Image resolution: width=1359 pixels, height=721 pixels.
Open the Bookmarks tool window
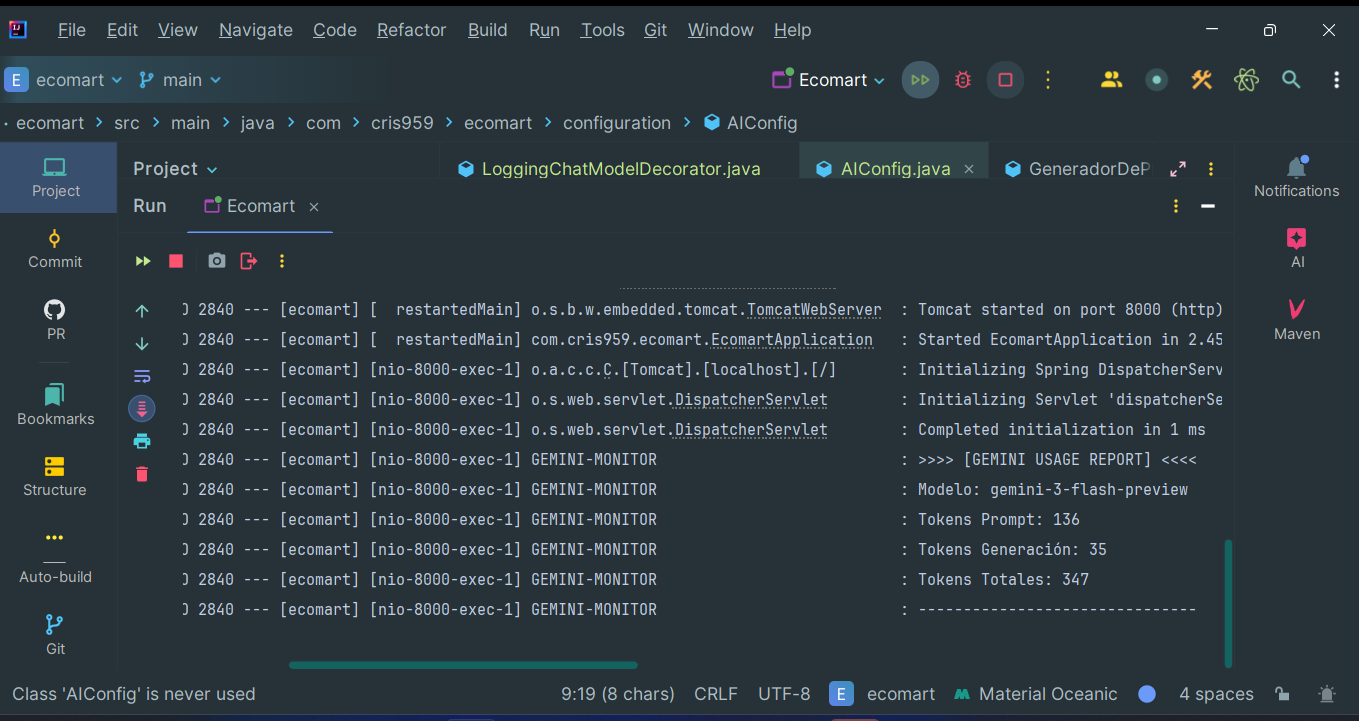pyautogui.click(x=55, y=404)
